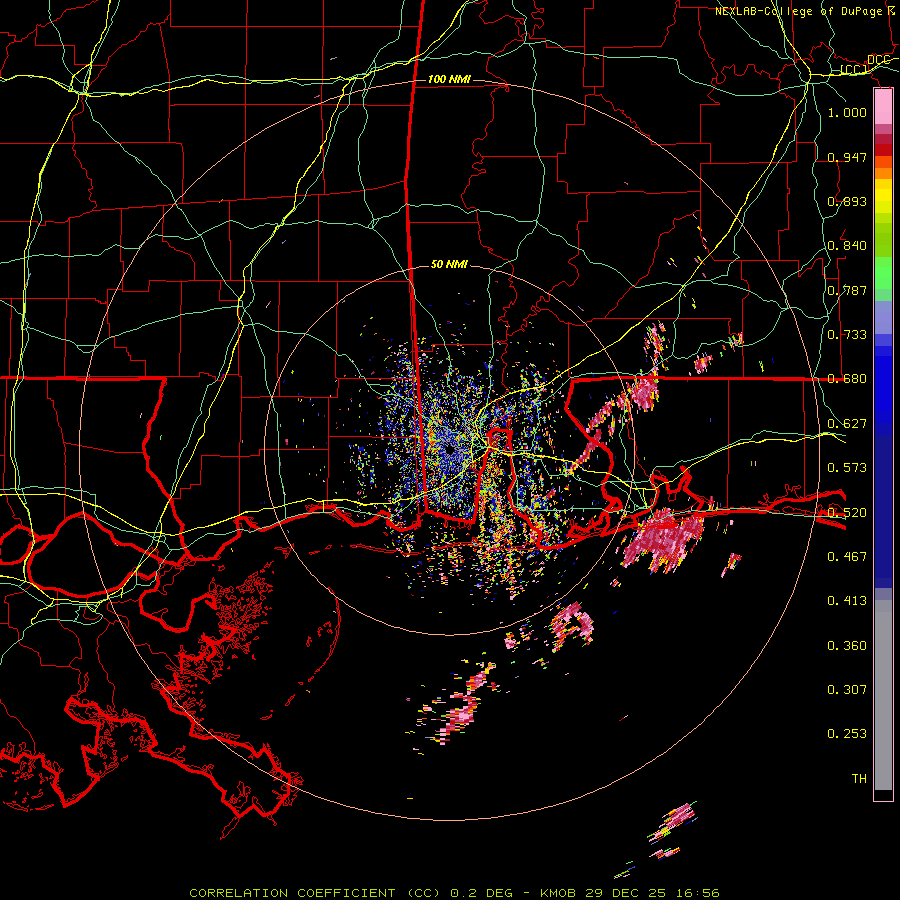Click the 0.413 scale value
The height and width of the screenshot is (900, 900).
click(x=847, y=601)
